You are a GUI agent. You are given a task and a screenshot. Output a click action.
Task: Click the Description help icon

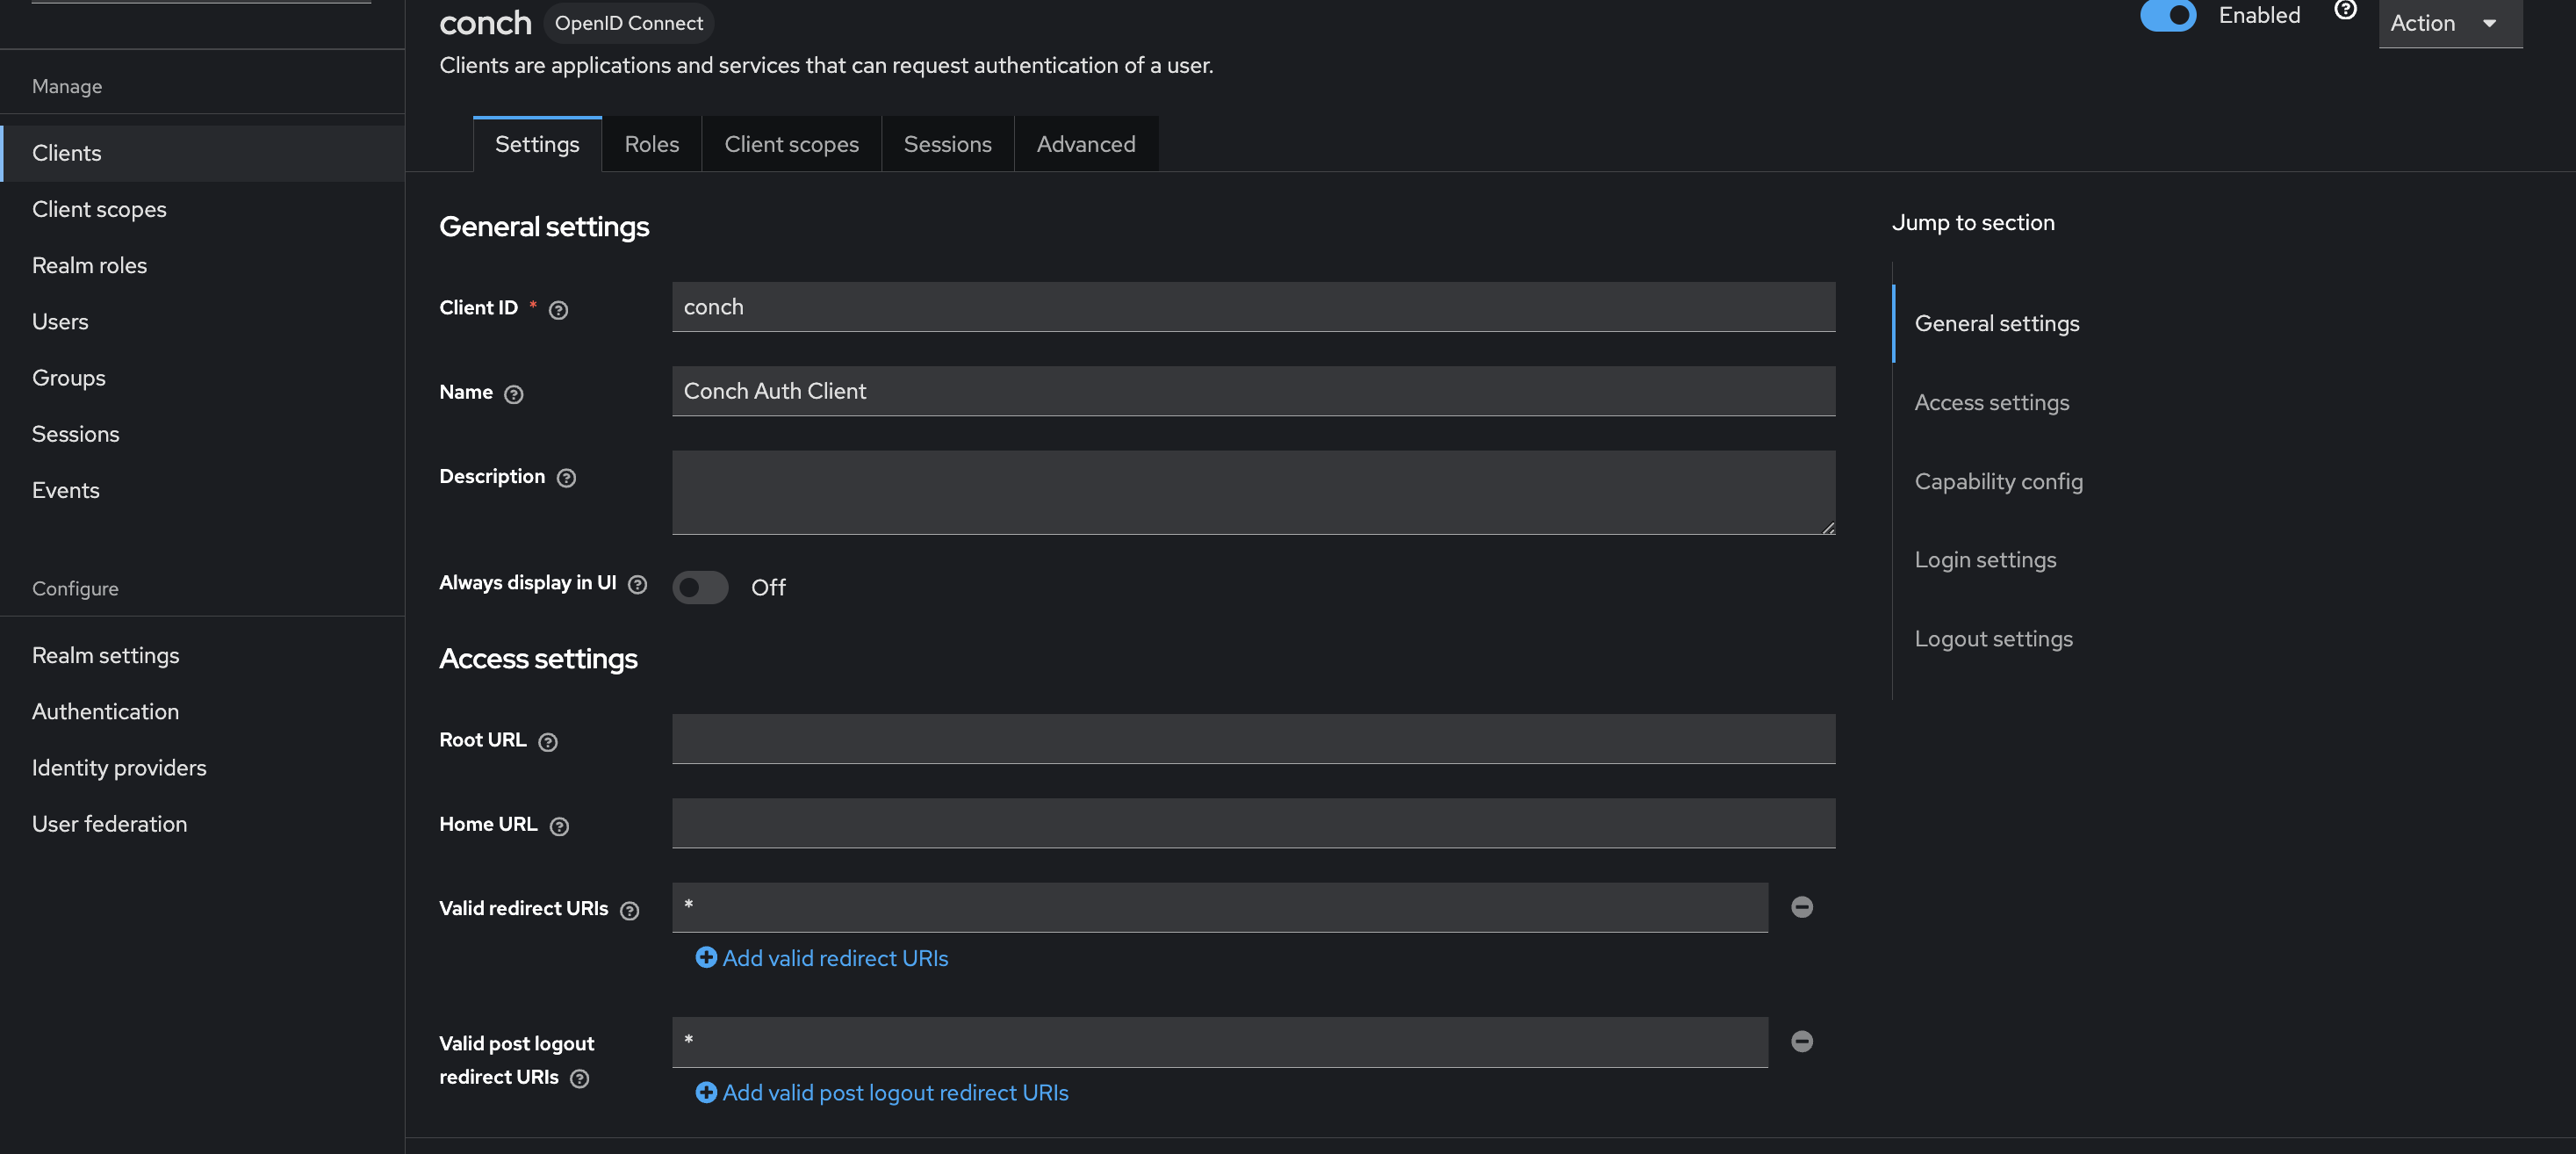point(566,478)
